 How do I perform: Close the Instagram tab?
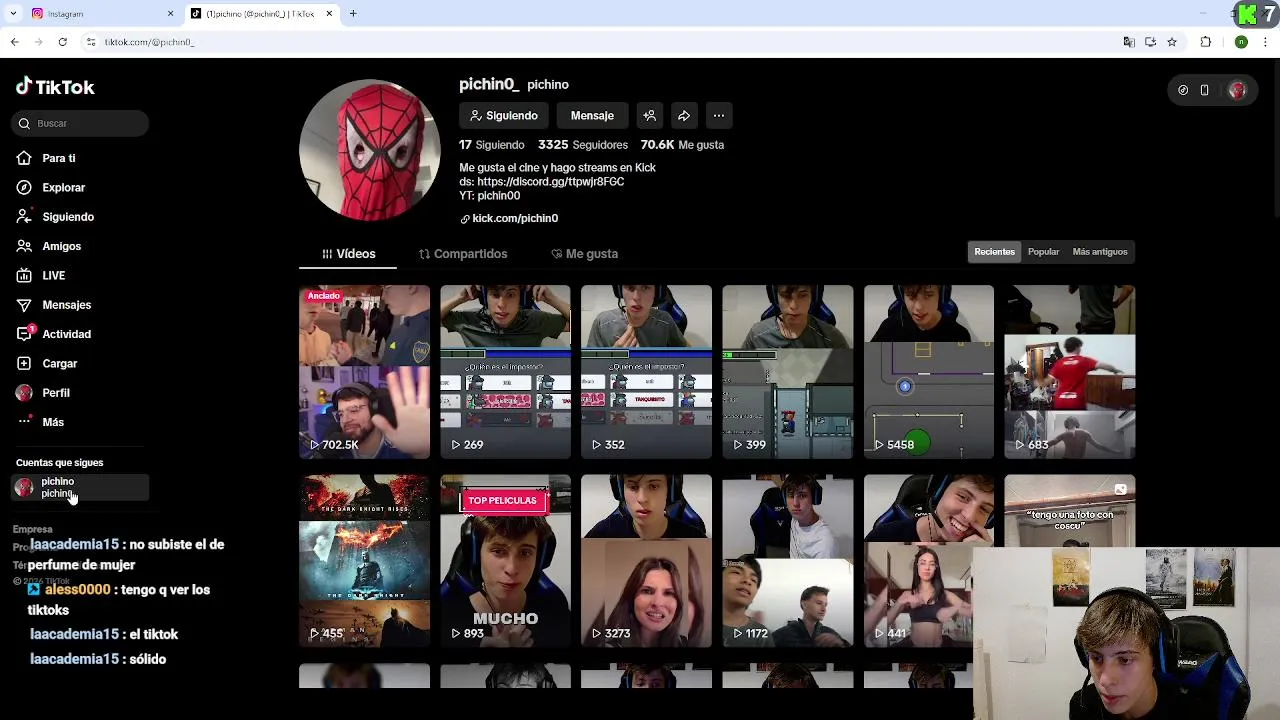[170, 14]
